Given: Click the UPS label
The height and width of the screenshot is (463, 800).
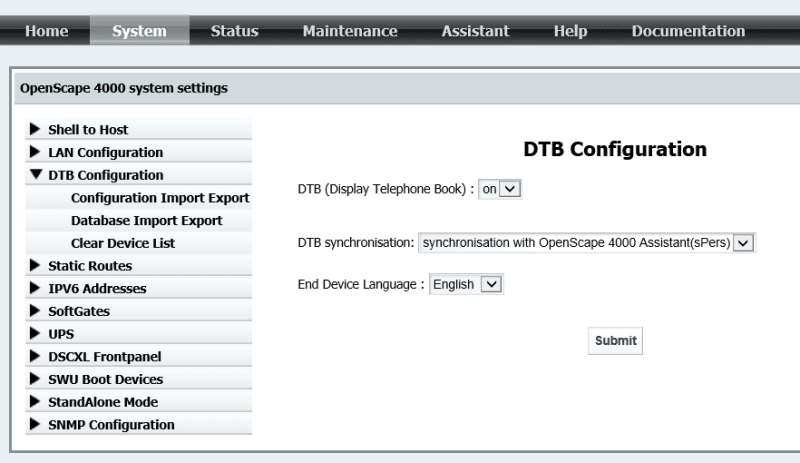Looking at the screenshot, I should tap(61, 334).
